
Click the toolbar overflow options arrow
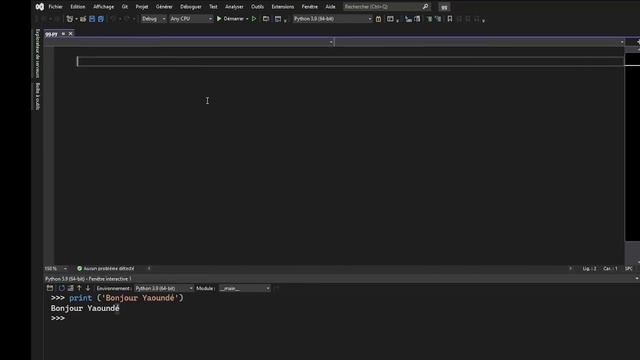tap(483, 20)
